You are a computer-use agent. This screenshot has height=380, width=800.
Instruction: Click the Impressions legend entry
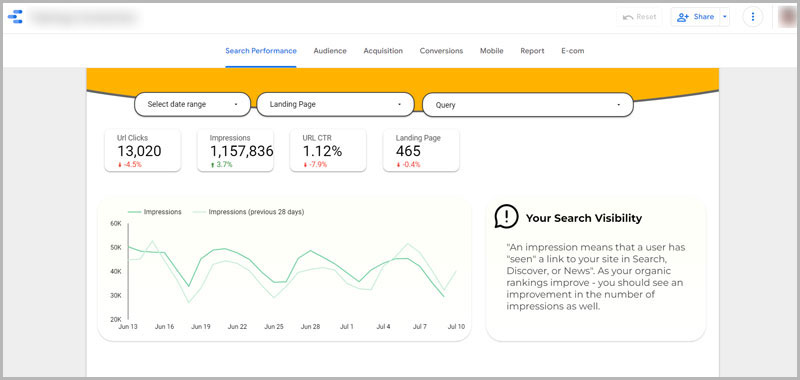155,212
